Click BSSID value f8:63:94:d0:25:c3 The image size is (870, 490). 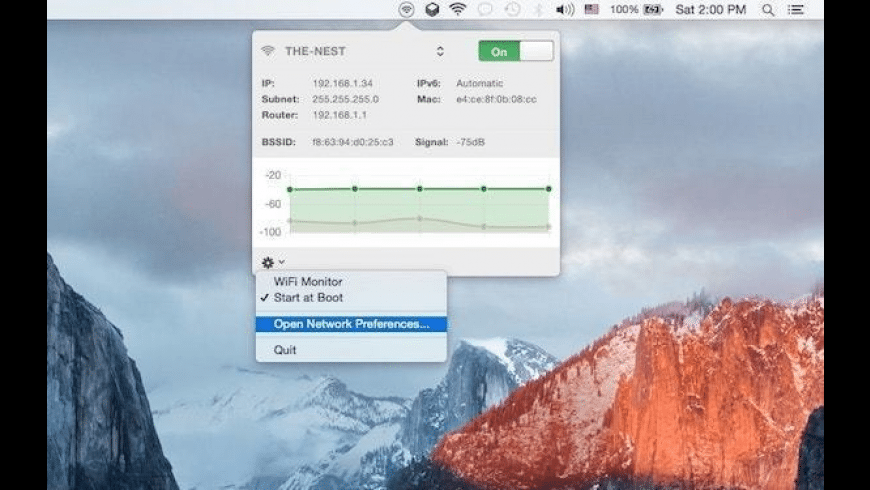pos(352,142)
